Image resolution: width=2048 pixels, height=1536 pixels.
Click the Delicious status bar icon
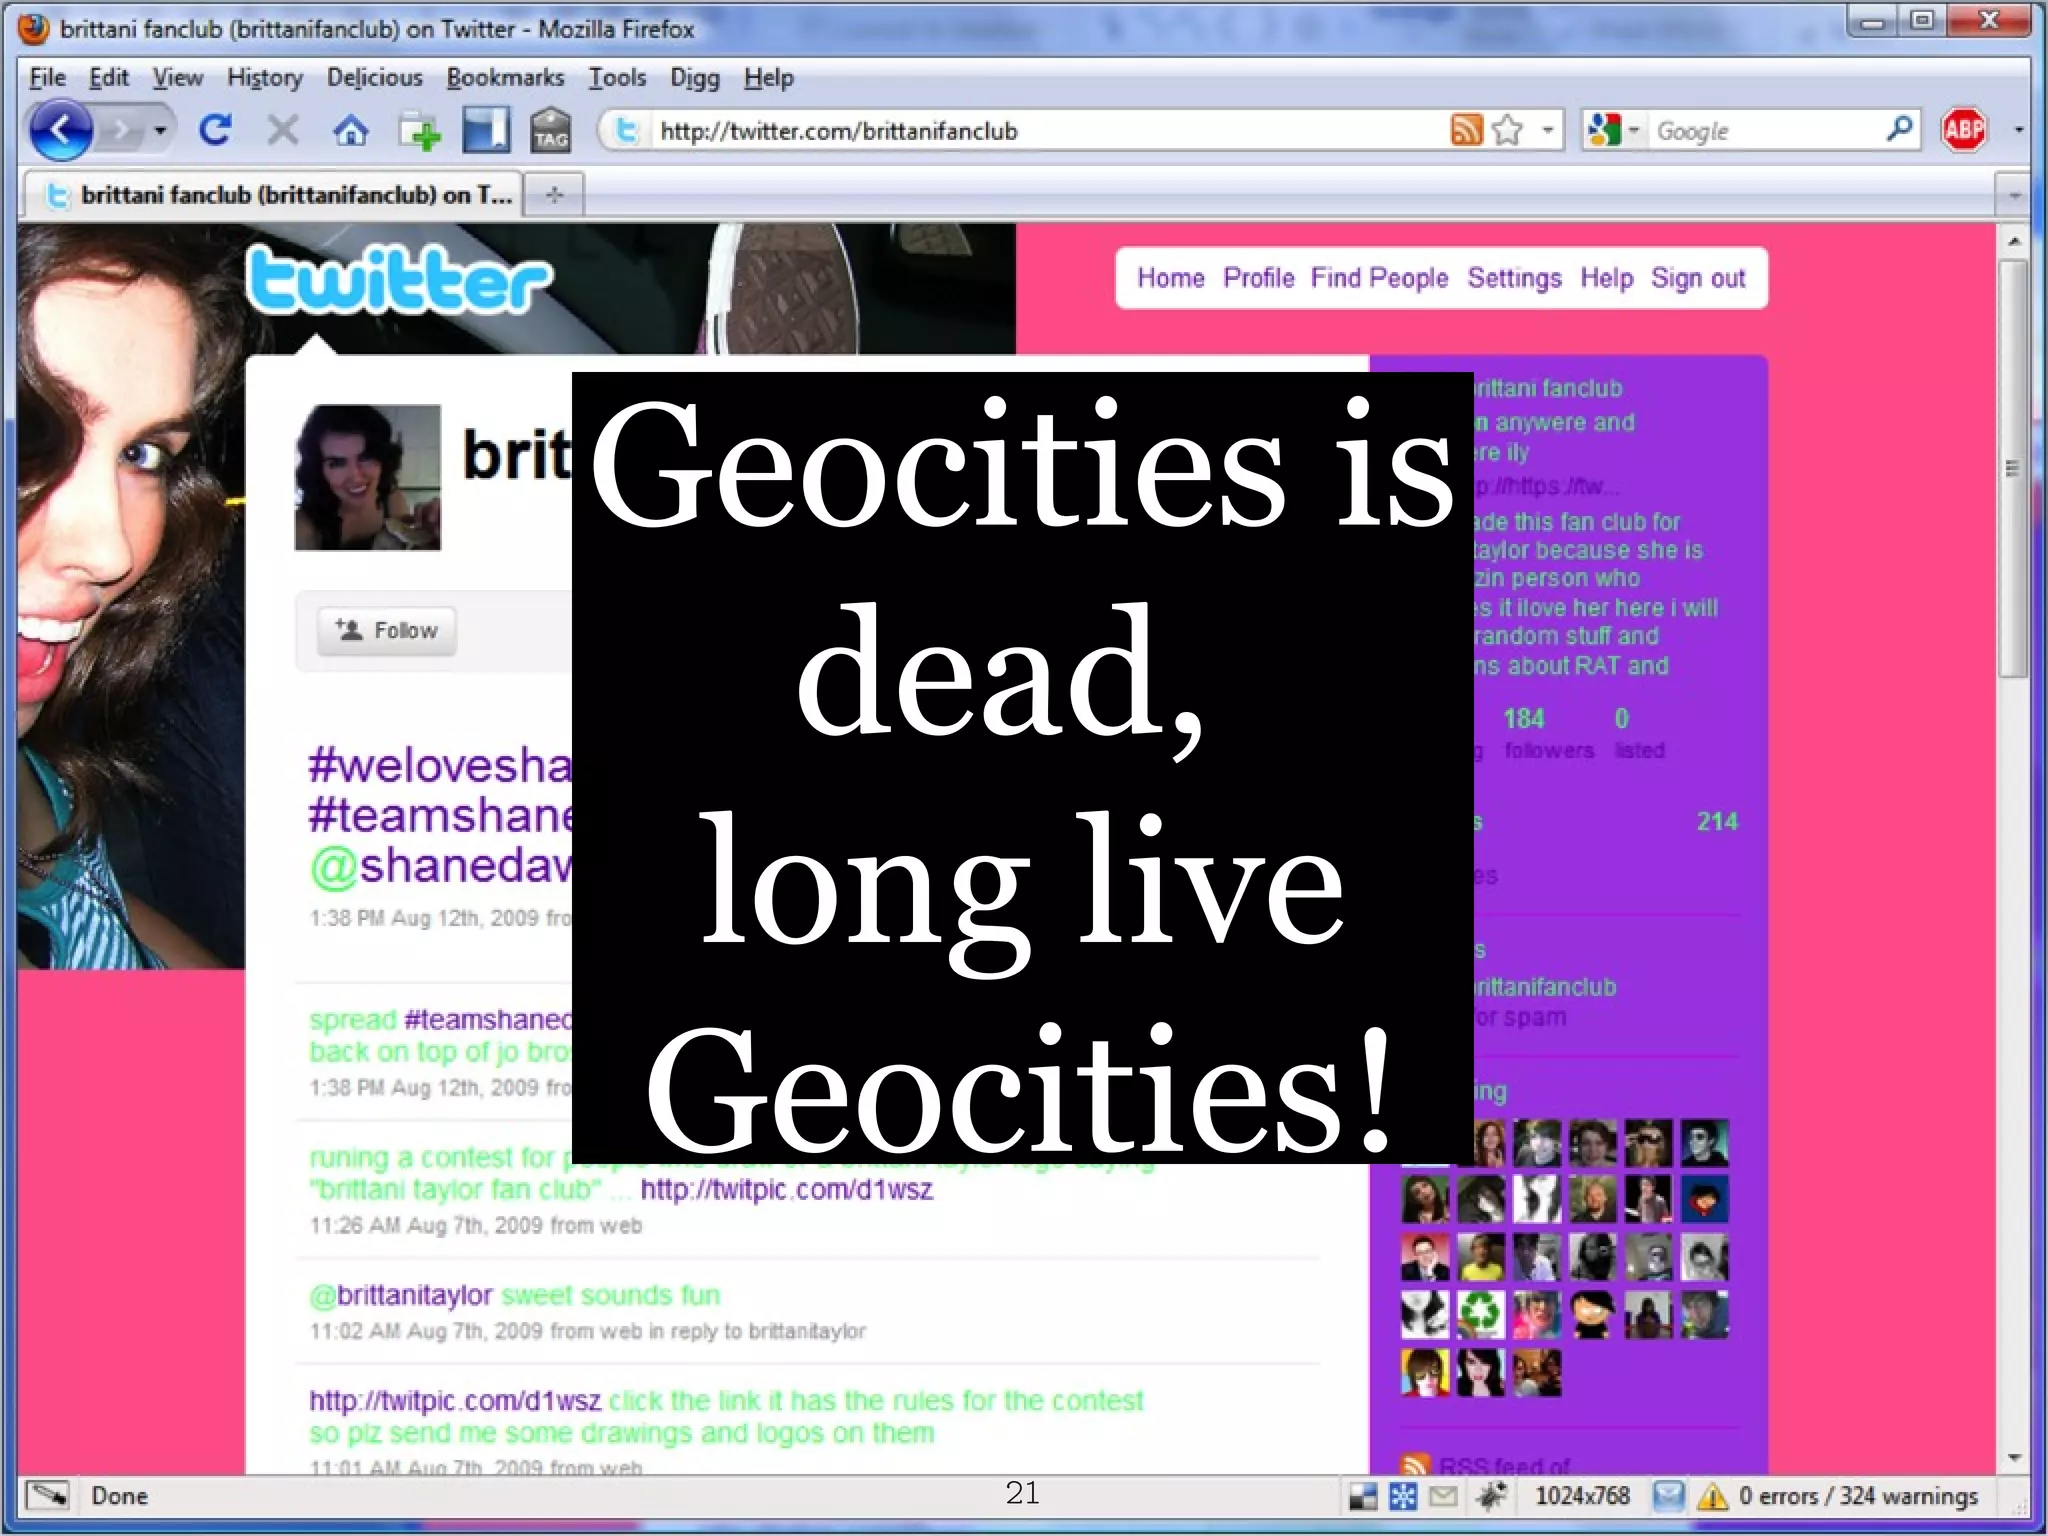(x=1363, y=1496)
